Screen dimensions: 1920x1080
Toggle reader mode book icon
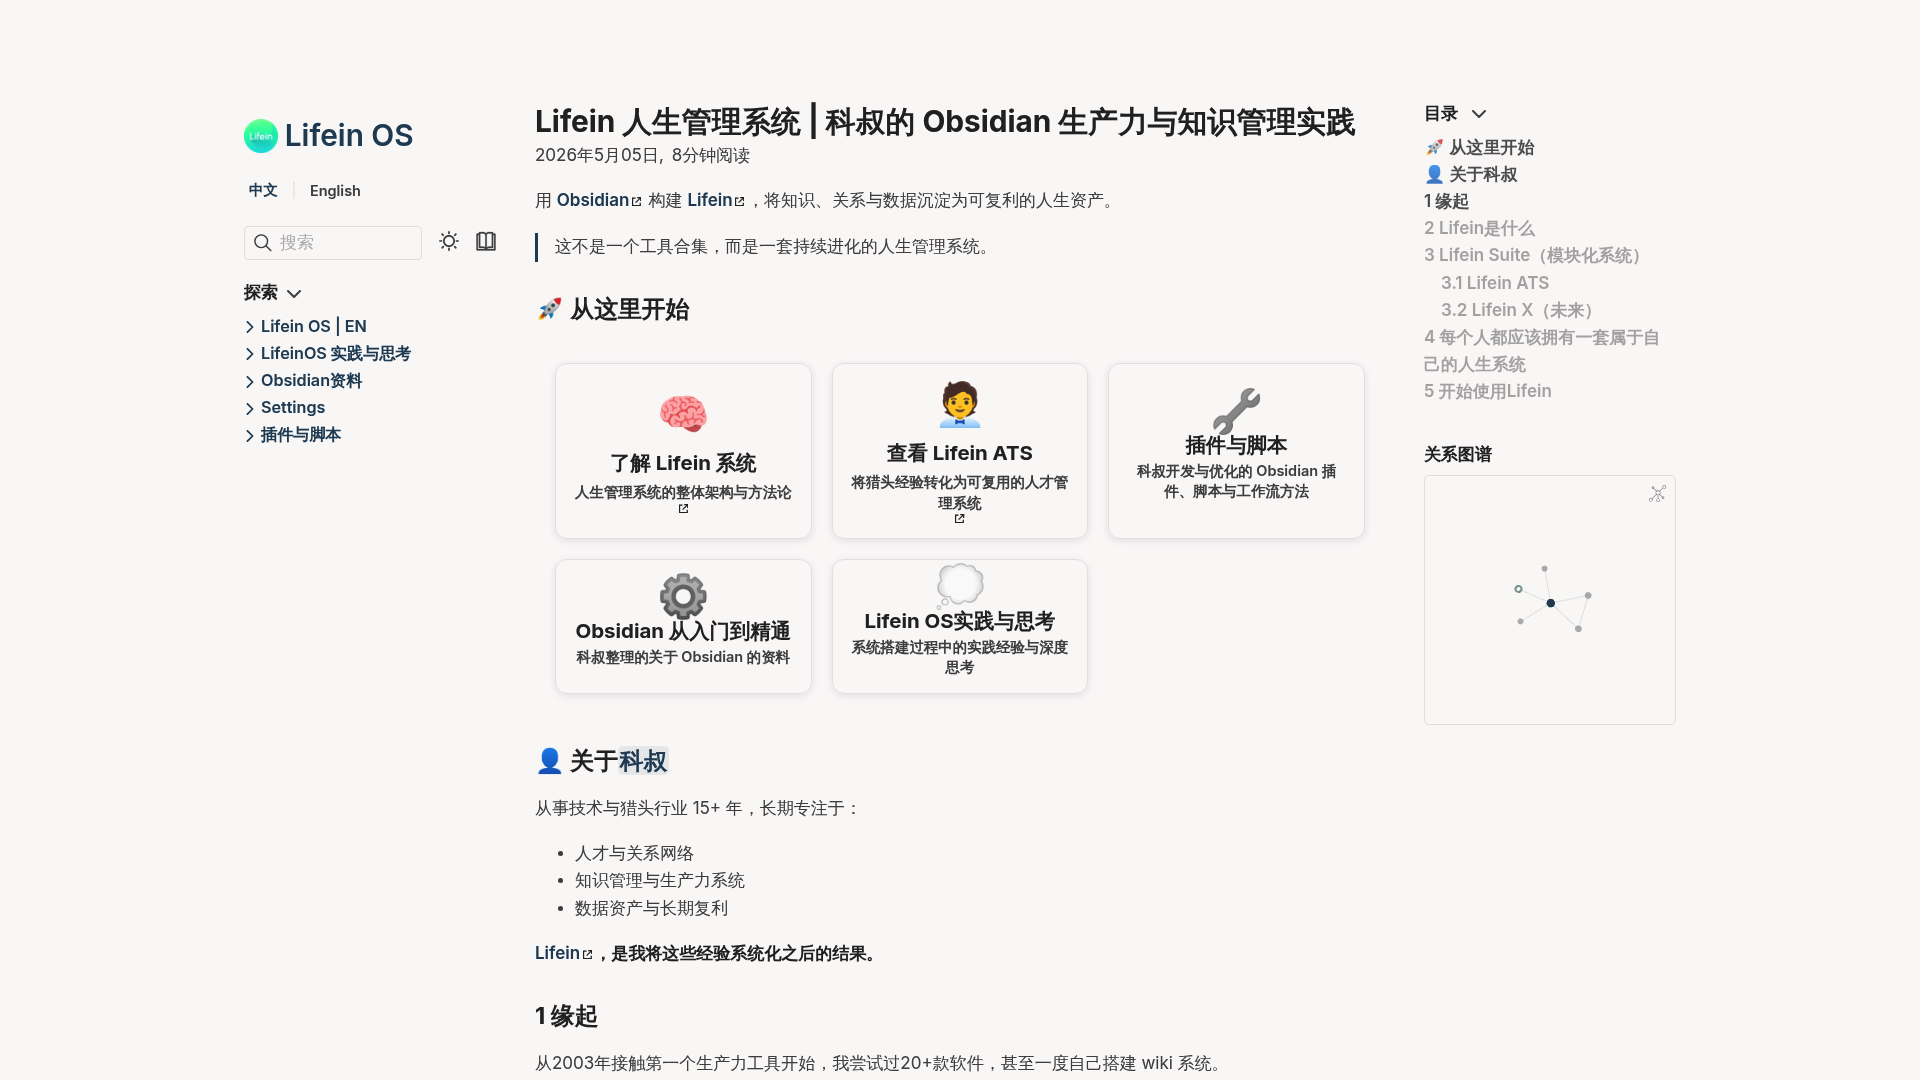[x=486, y=241]
